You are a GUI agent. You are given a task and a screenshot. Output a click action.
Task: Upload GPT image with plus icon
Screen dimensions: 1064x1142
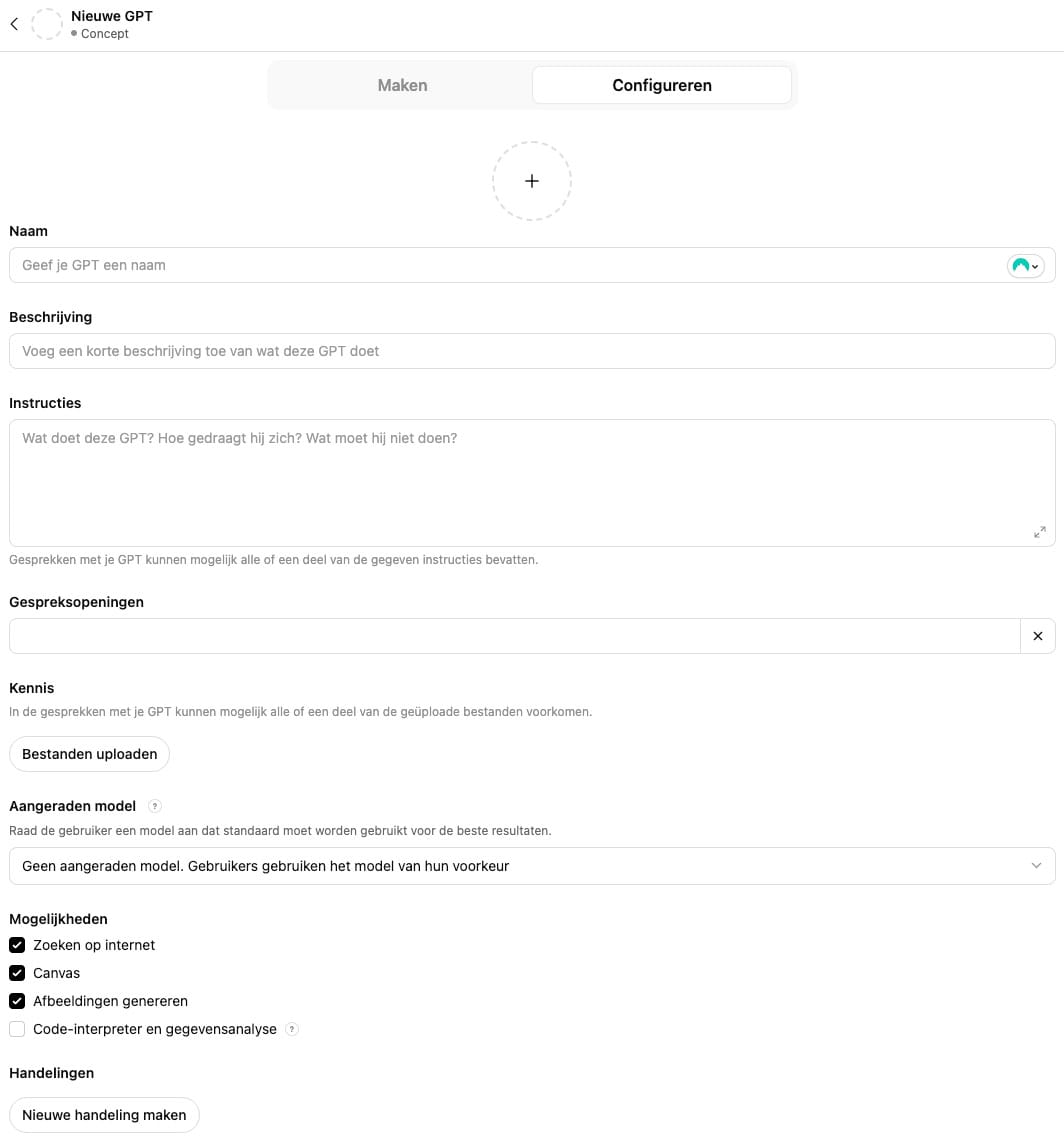[532, 181]
